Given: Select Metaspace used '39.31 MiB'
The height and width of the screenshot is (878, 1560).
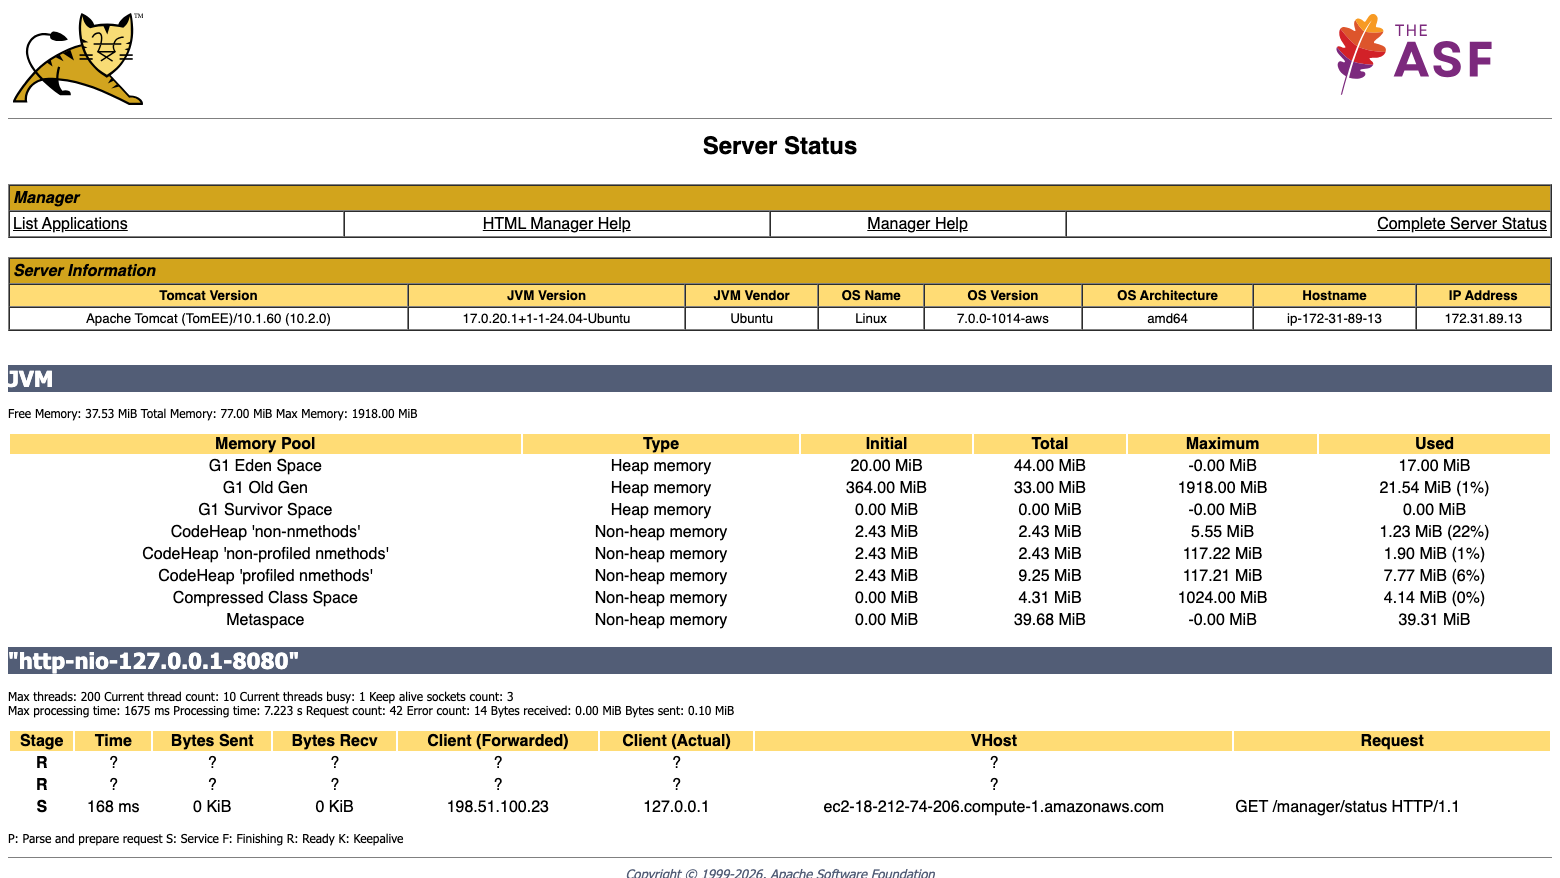Looking at the screenshot, I should coord(1434,620).
